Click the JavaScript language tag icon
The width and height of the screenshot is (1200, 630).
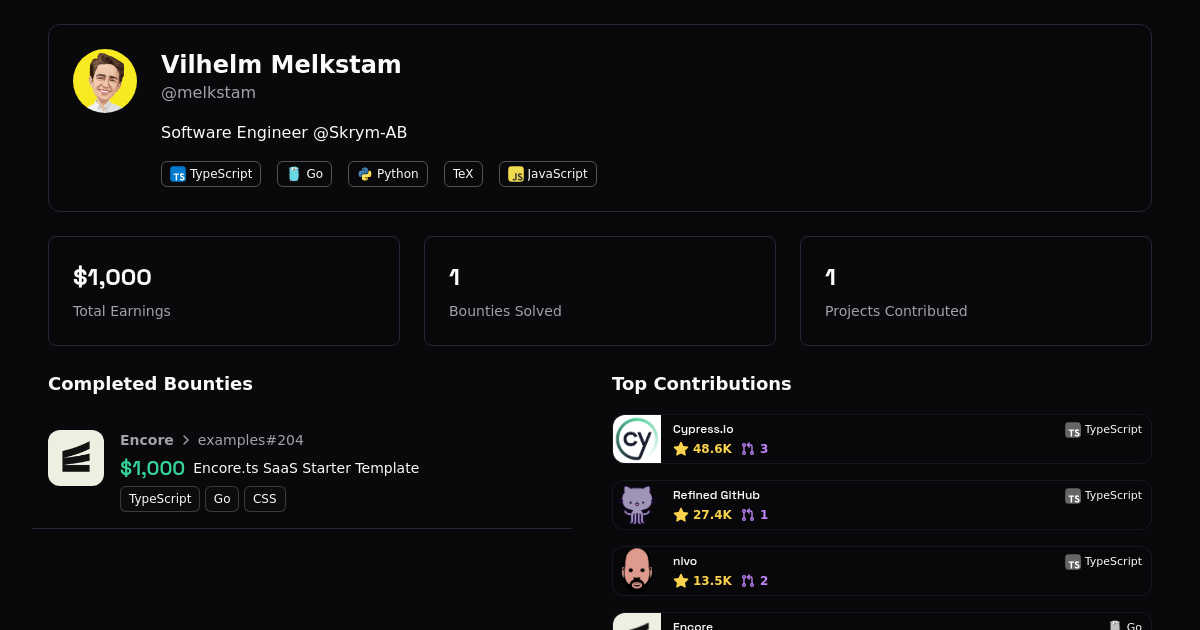[x=516, y=174]
